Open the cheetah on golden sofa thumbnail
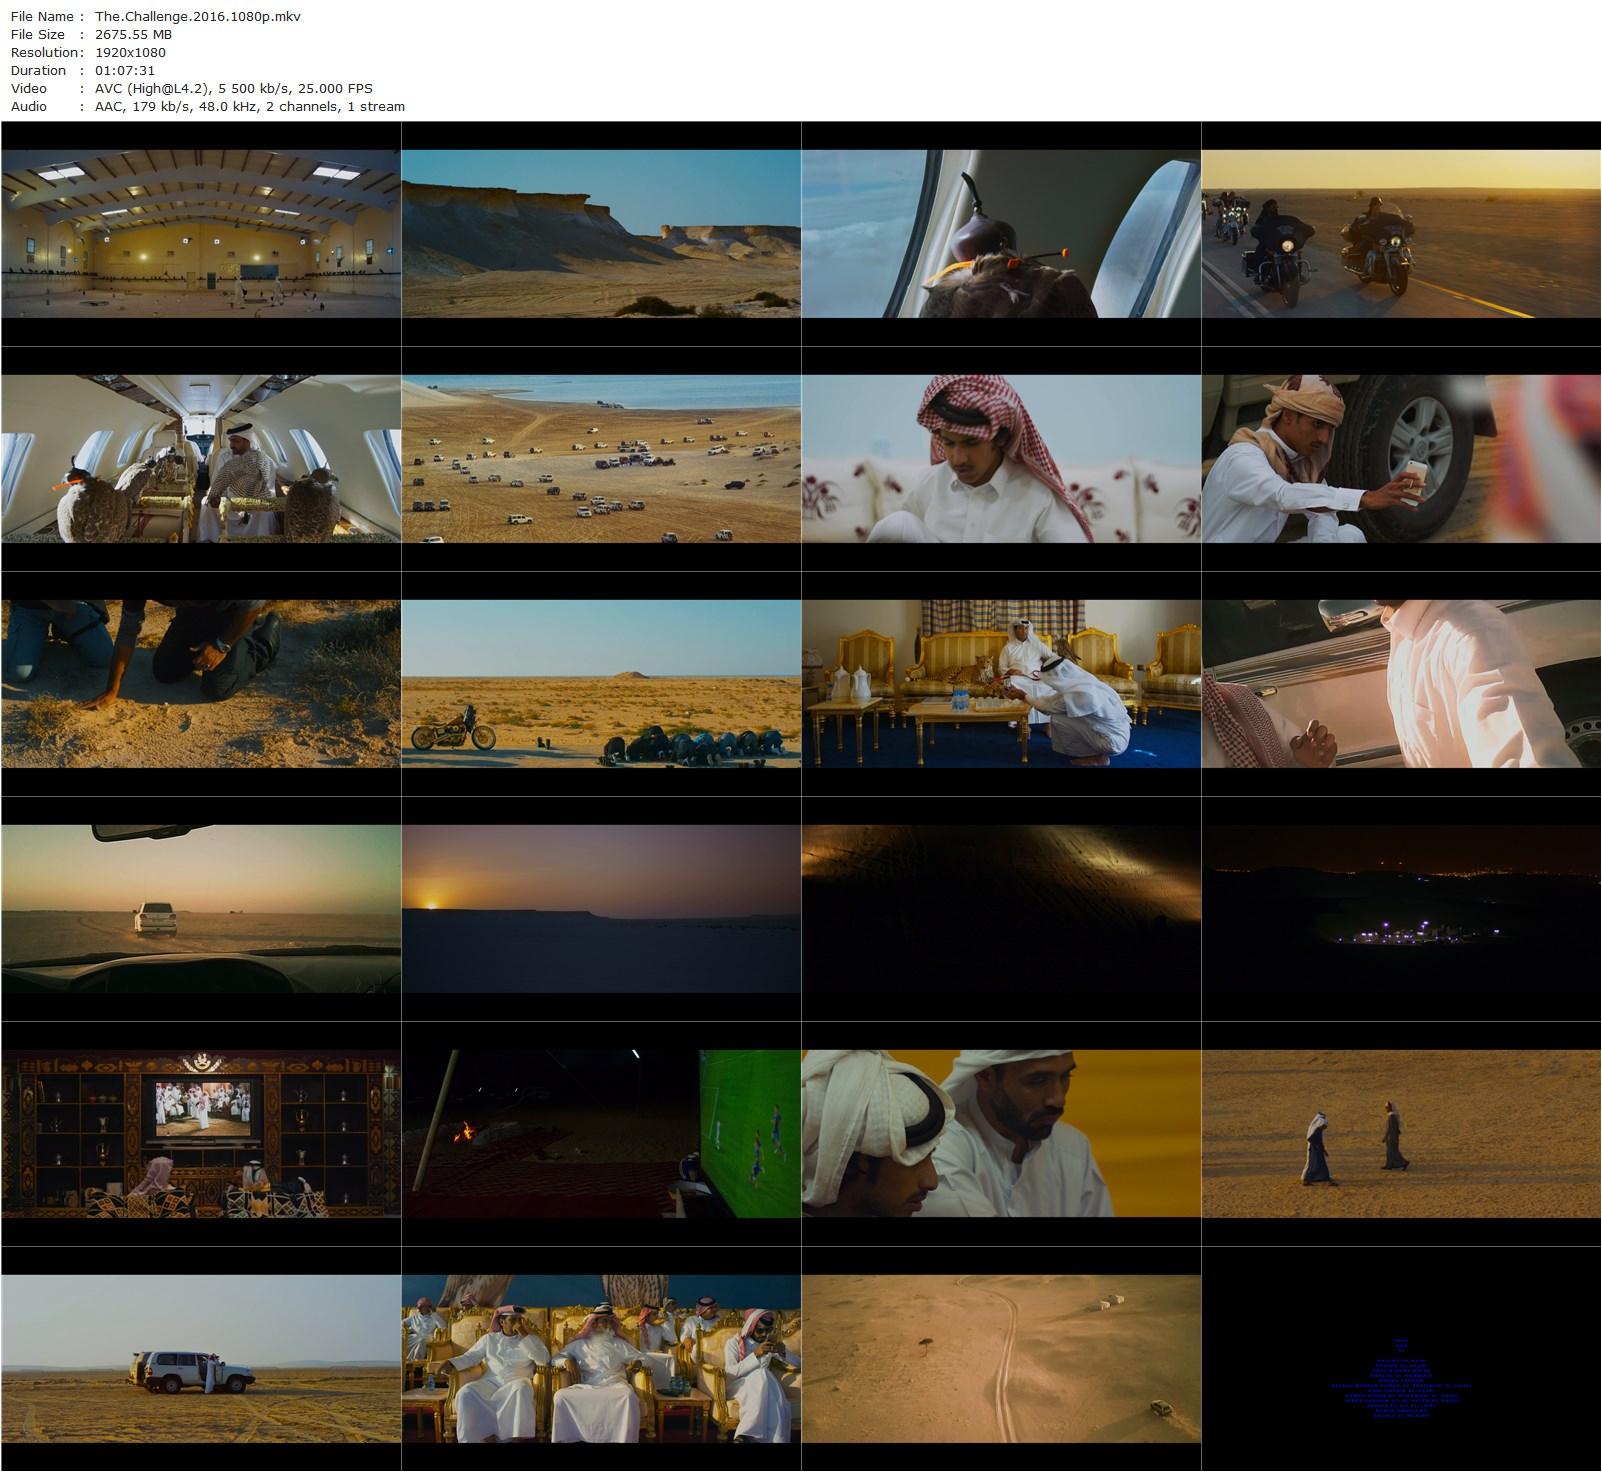1602x1472 pixels. tap(1000, 684)
